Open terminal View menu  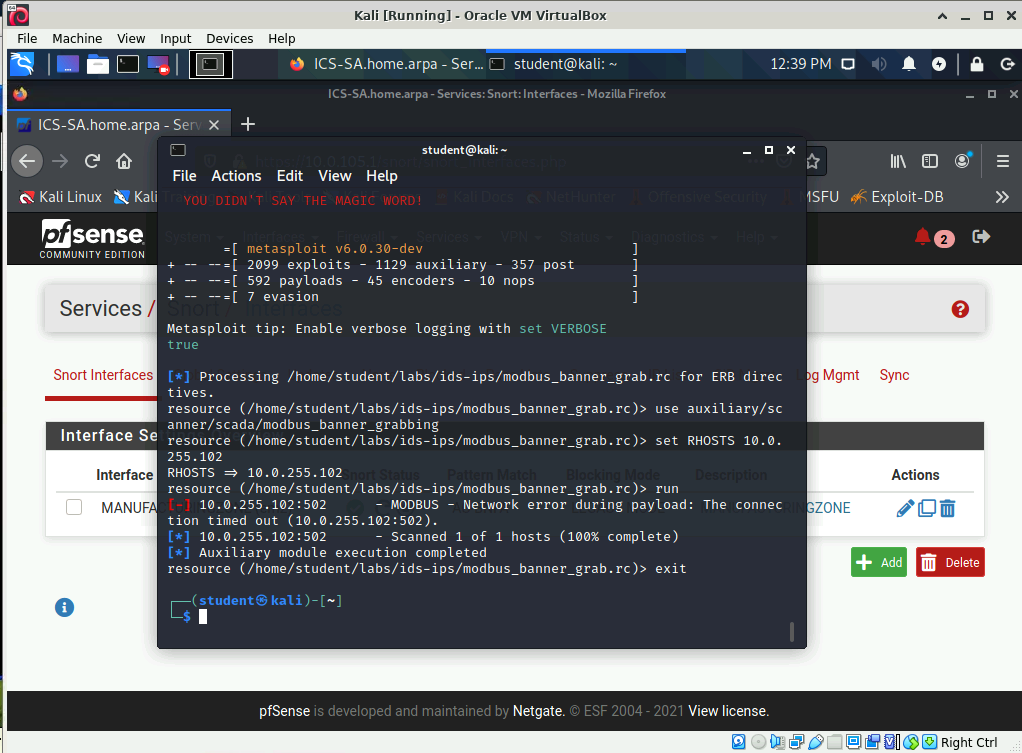[334, 176]
